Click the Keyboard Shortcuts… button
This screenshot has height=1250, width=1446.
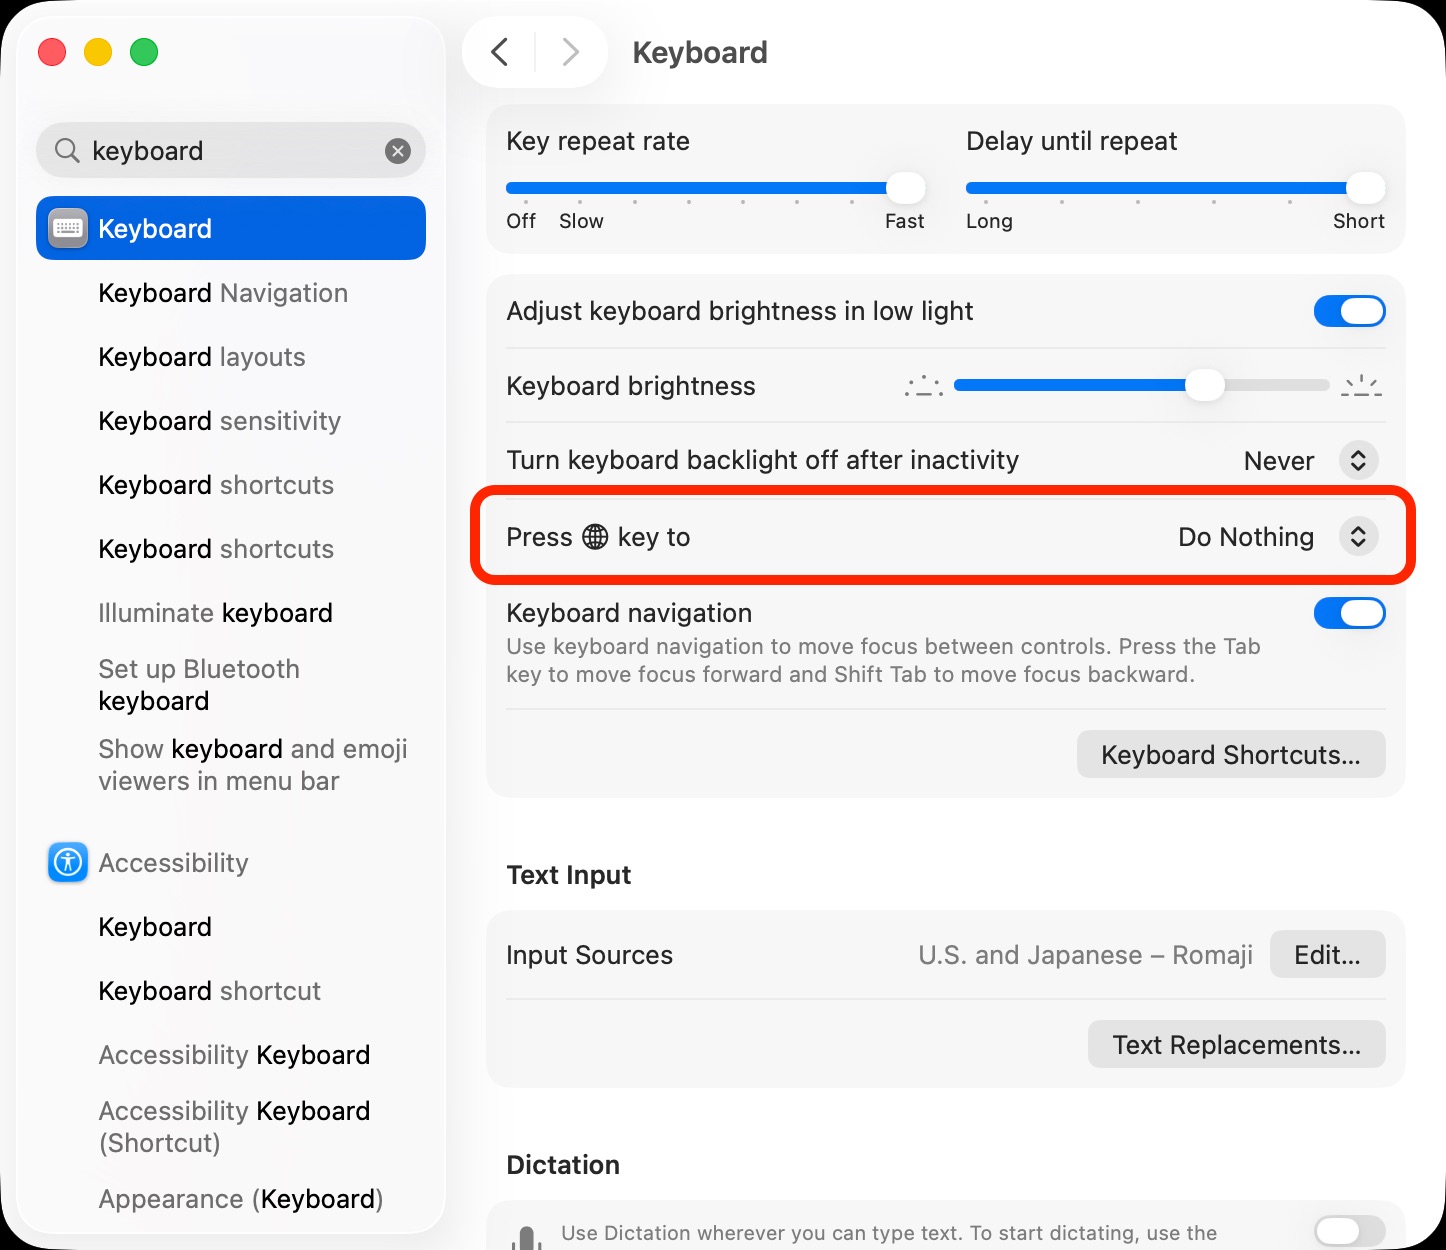coord(1230,755)
